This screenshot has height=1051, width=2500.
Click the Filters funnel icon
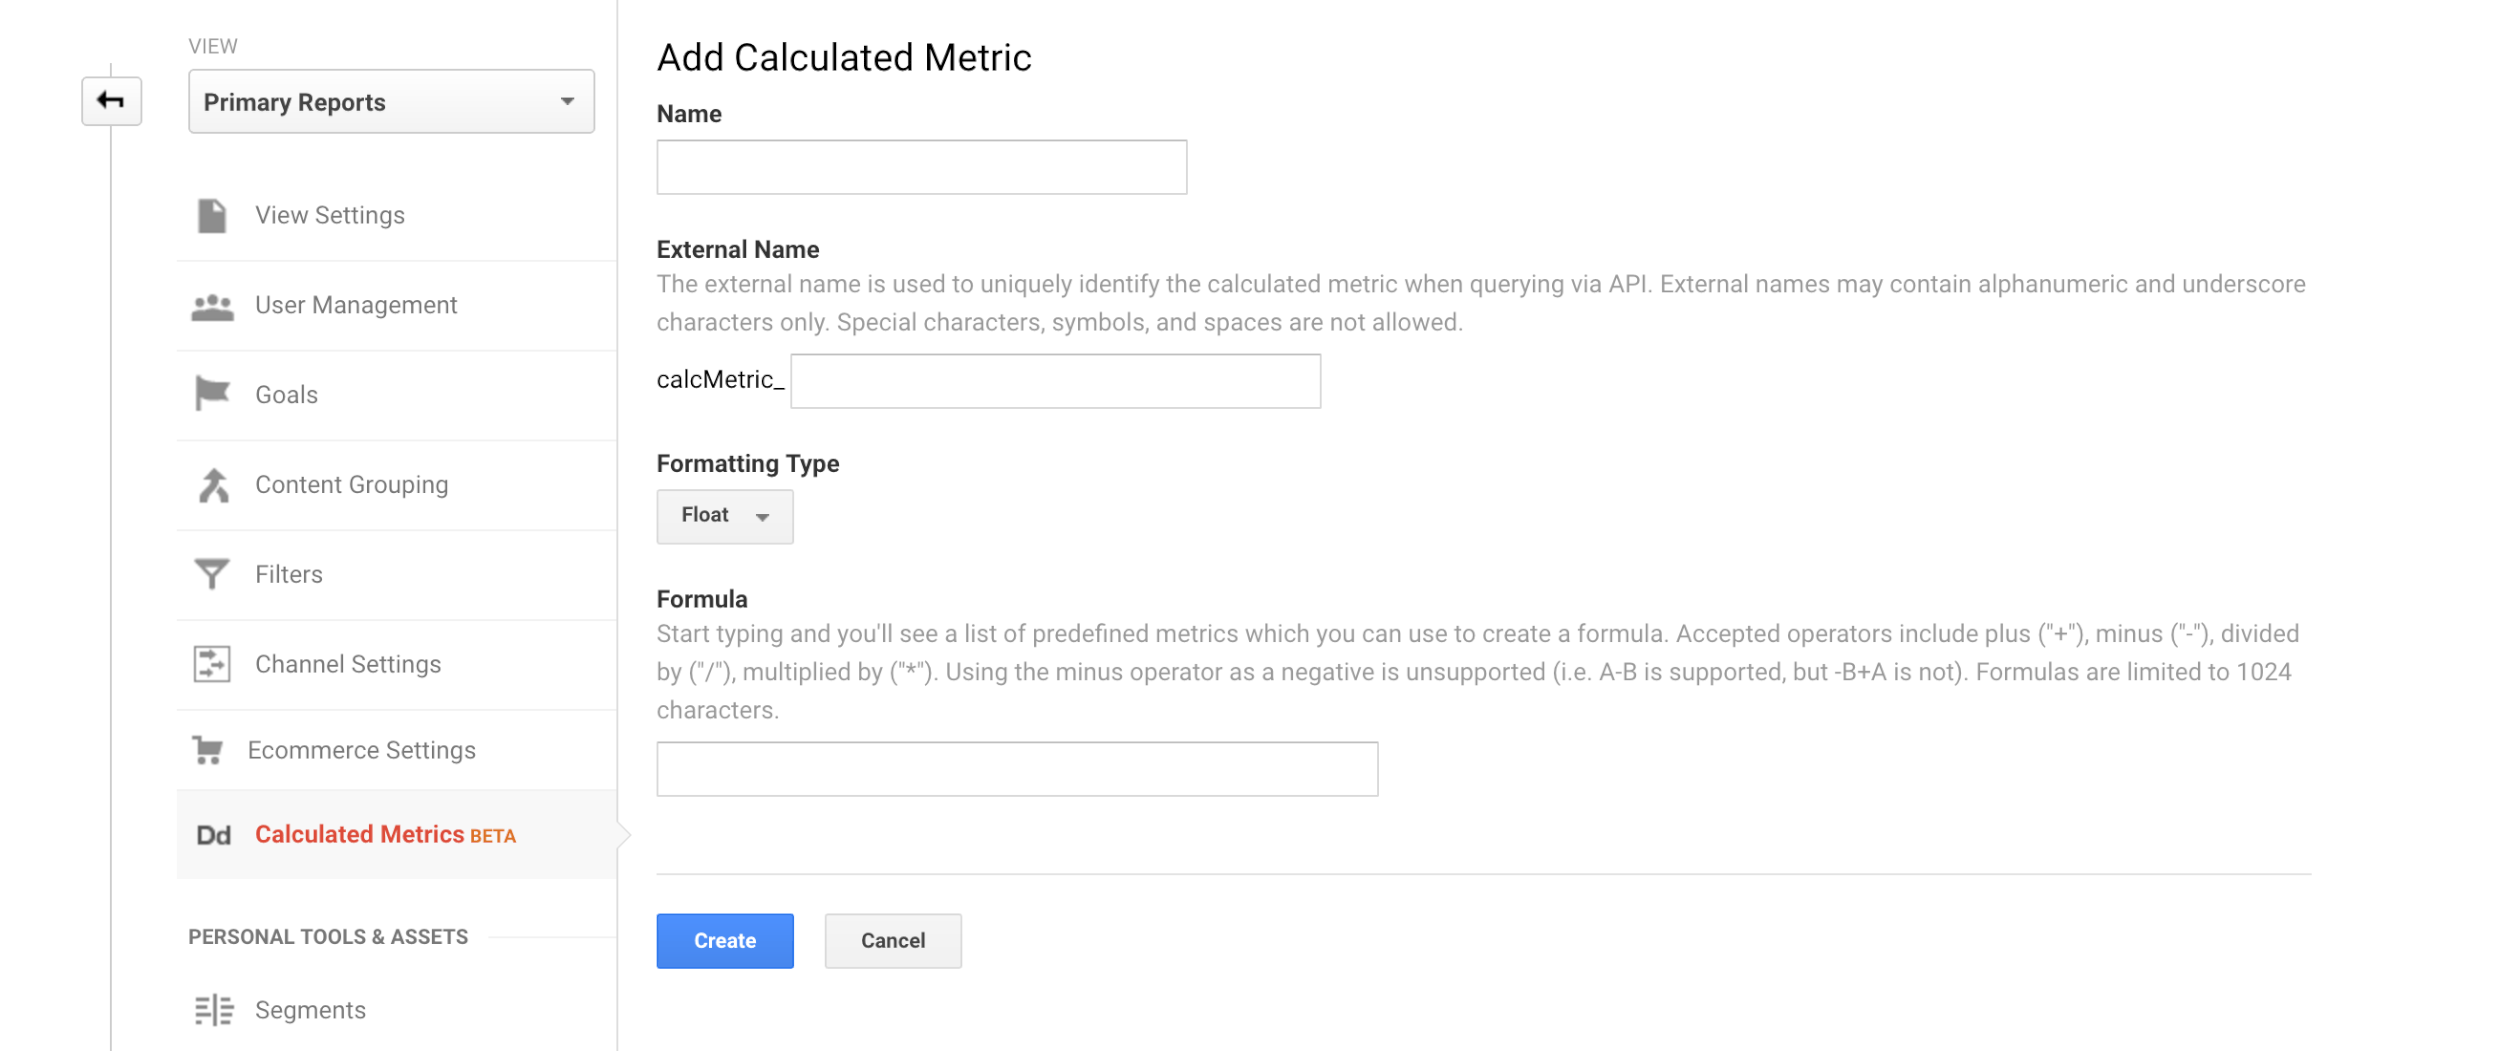coord(212,574)
